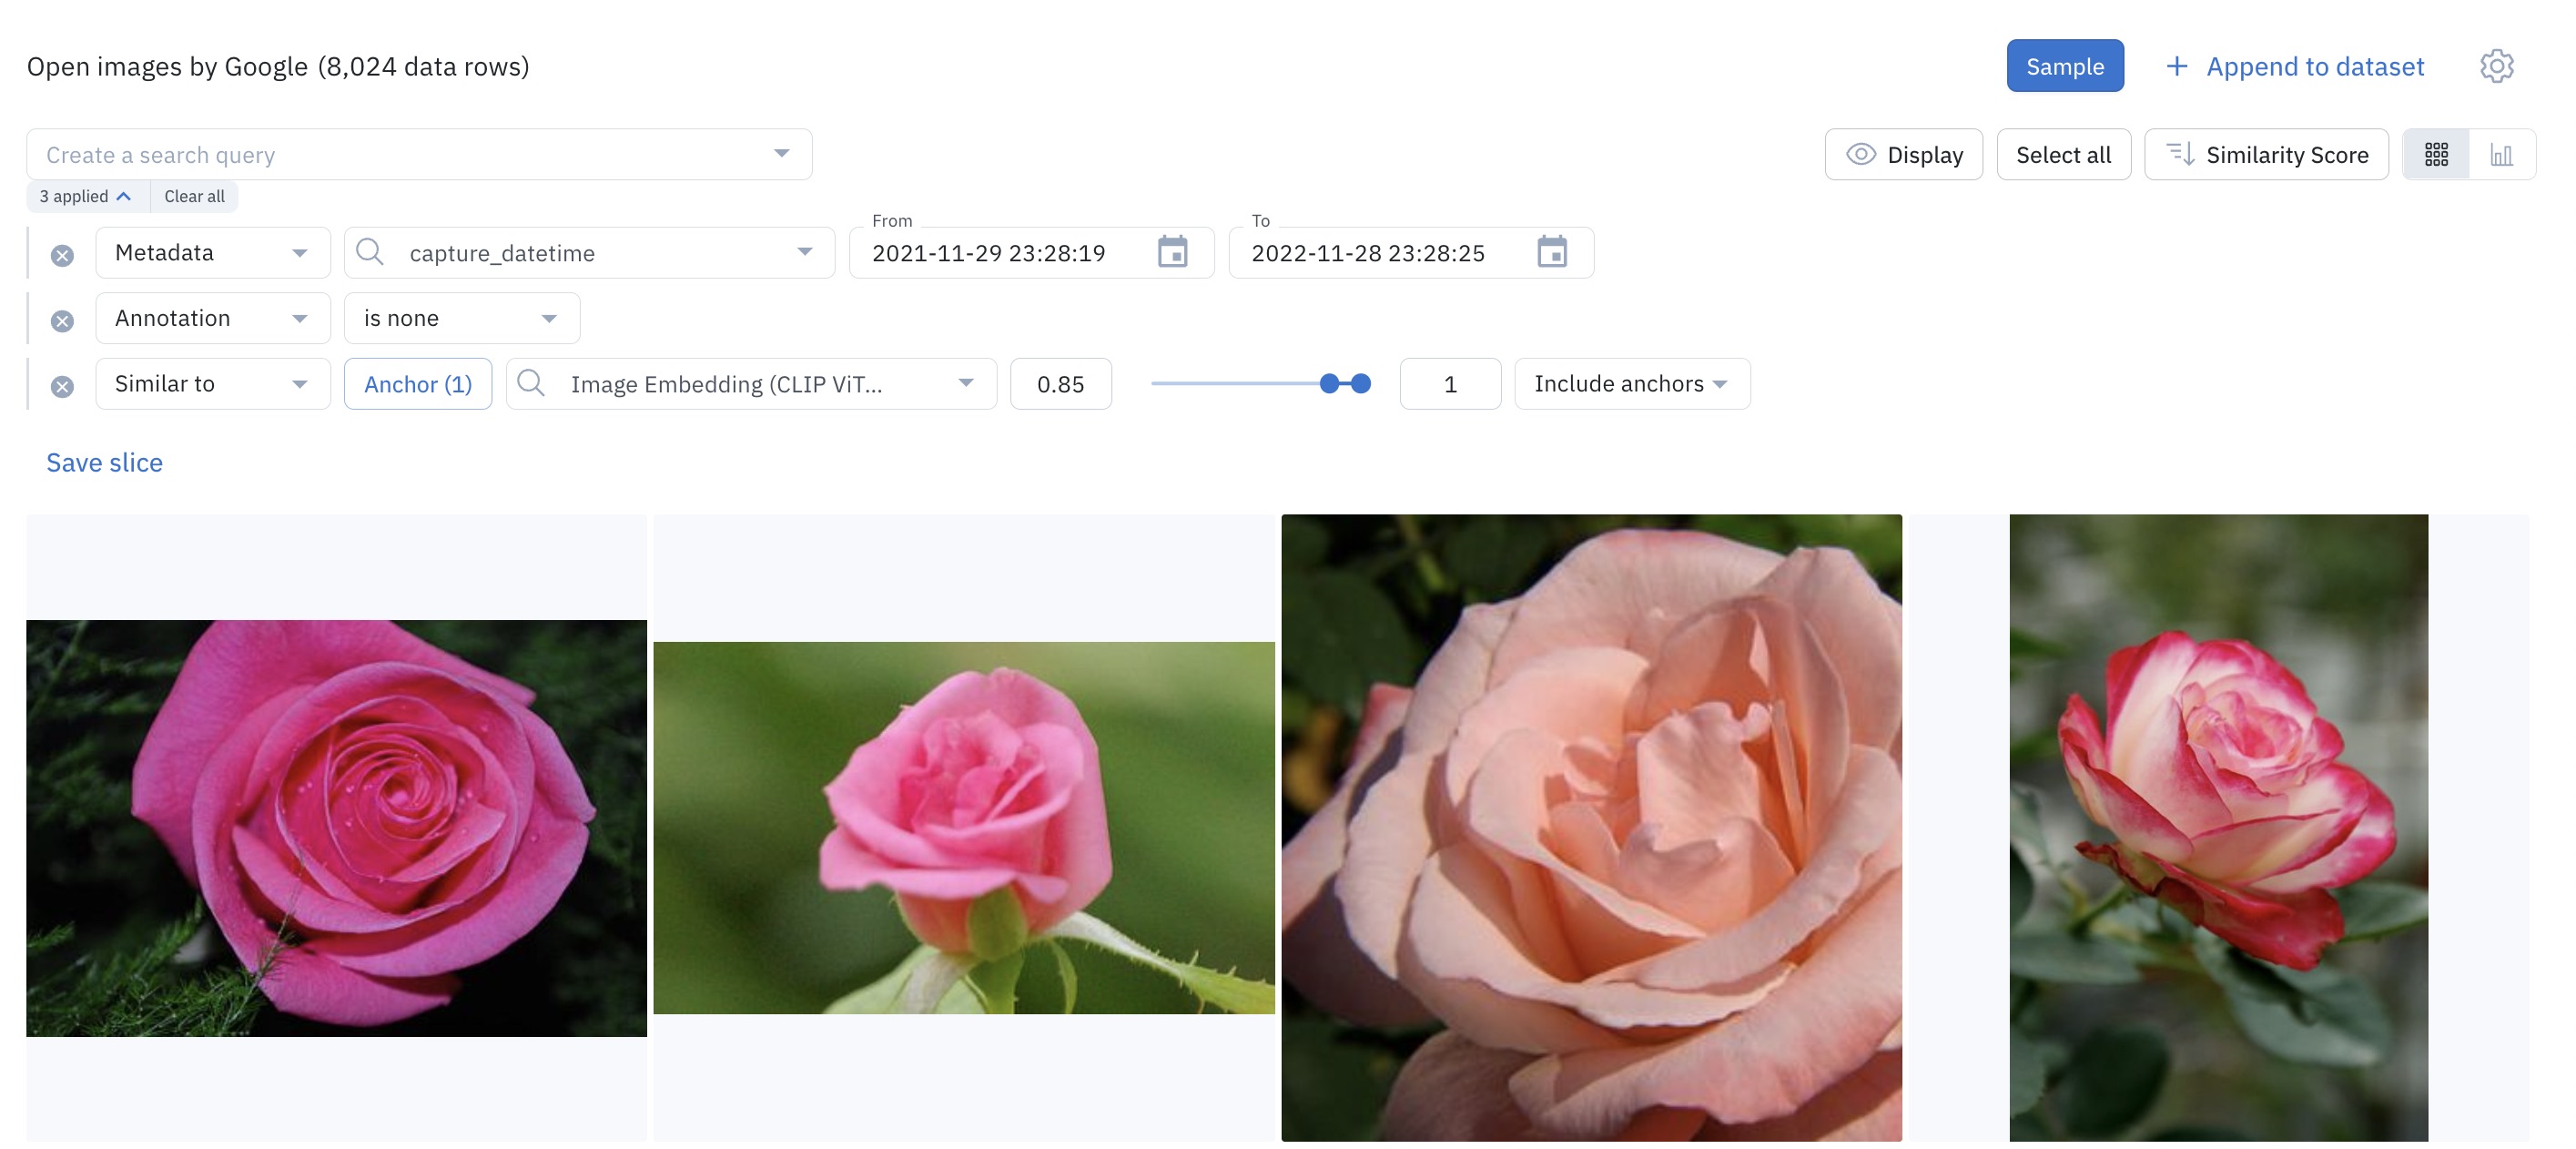Click the Similarity Score sort icon

[x=2178, y=153]
